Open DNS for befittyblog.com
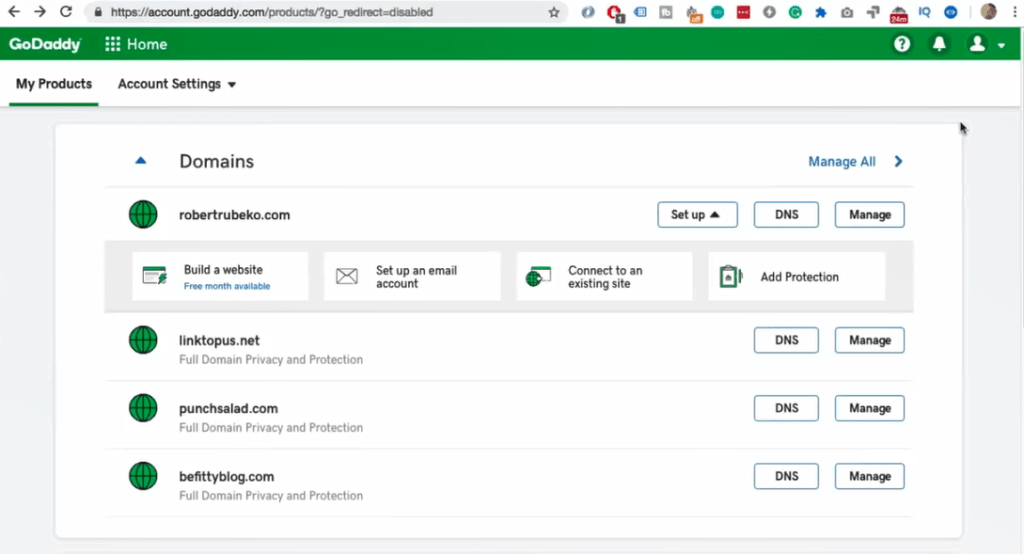This screenshot has width=1024, height=554. click(x=786, y=476)
